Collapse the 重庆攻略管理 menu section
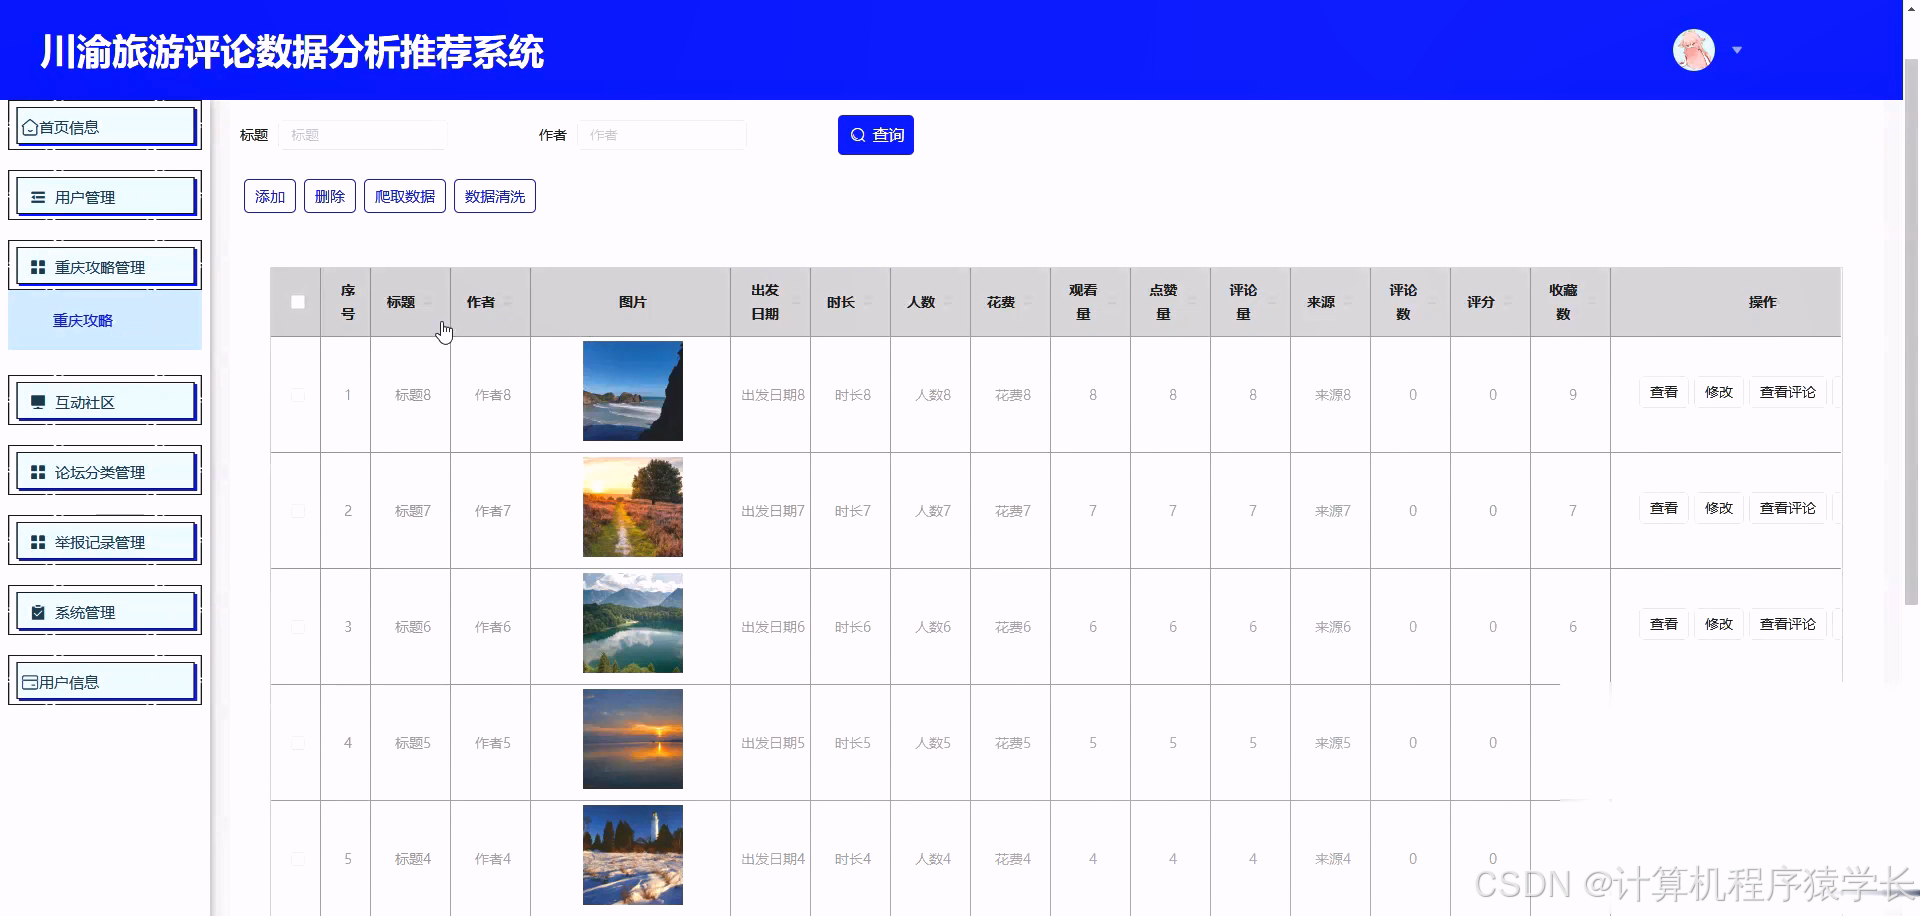 click(x=104, y=266)
